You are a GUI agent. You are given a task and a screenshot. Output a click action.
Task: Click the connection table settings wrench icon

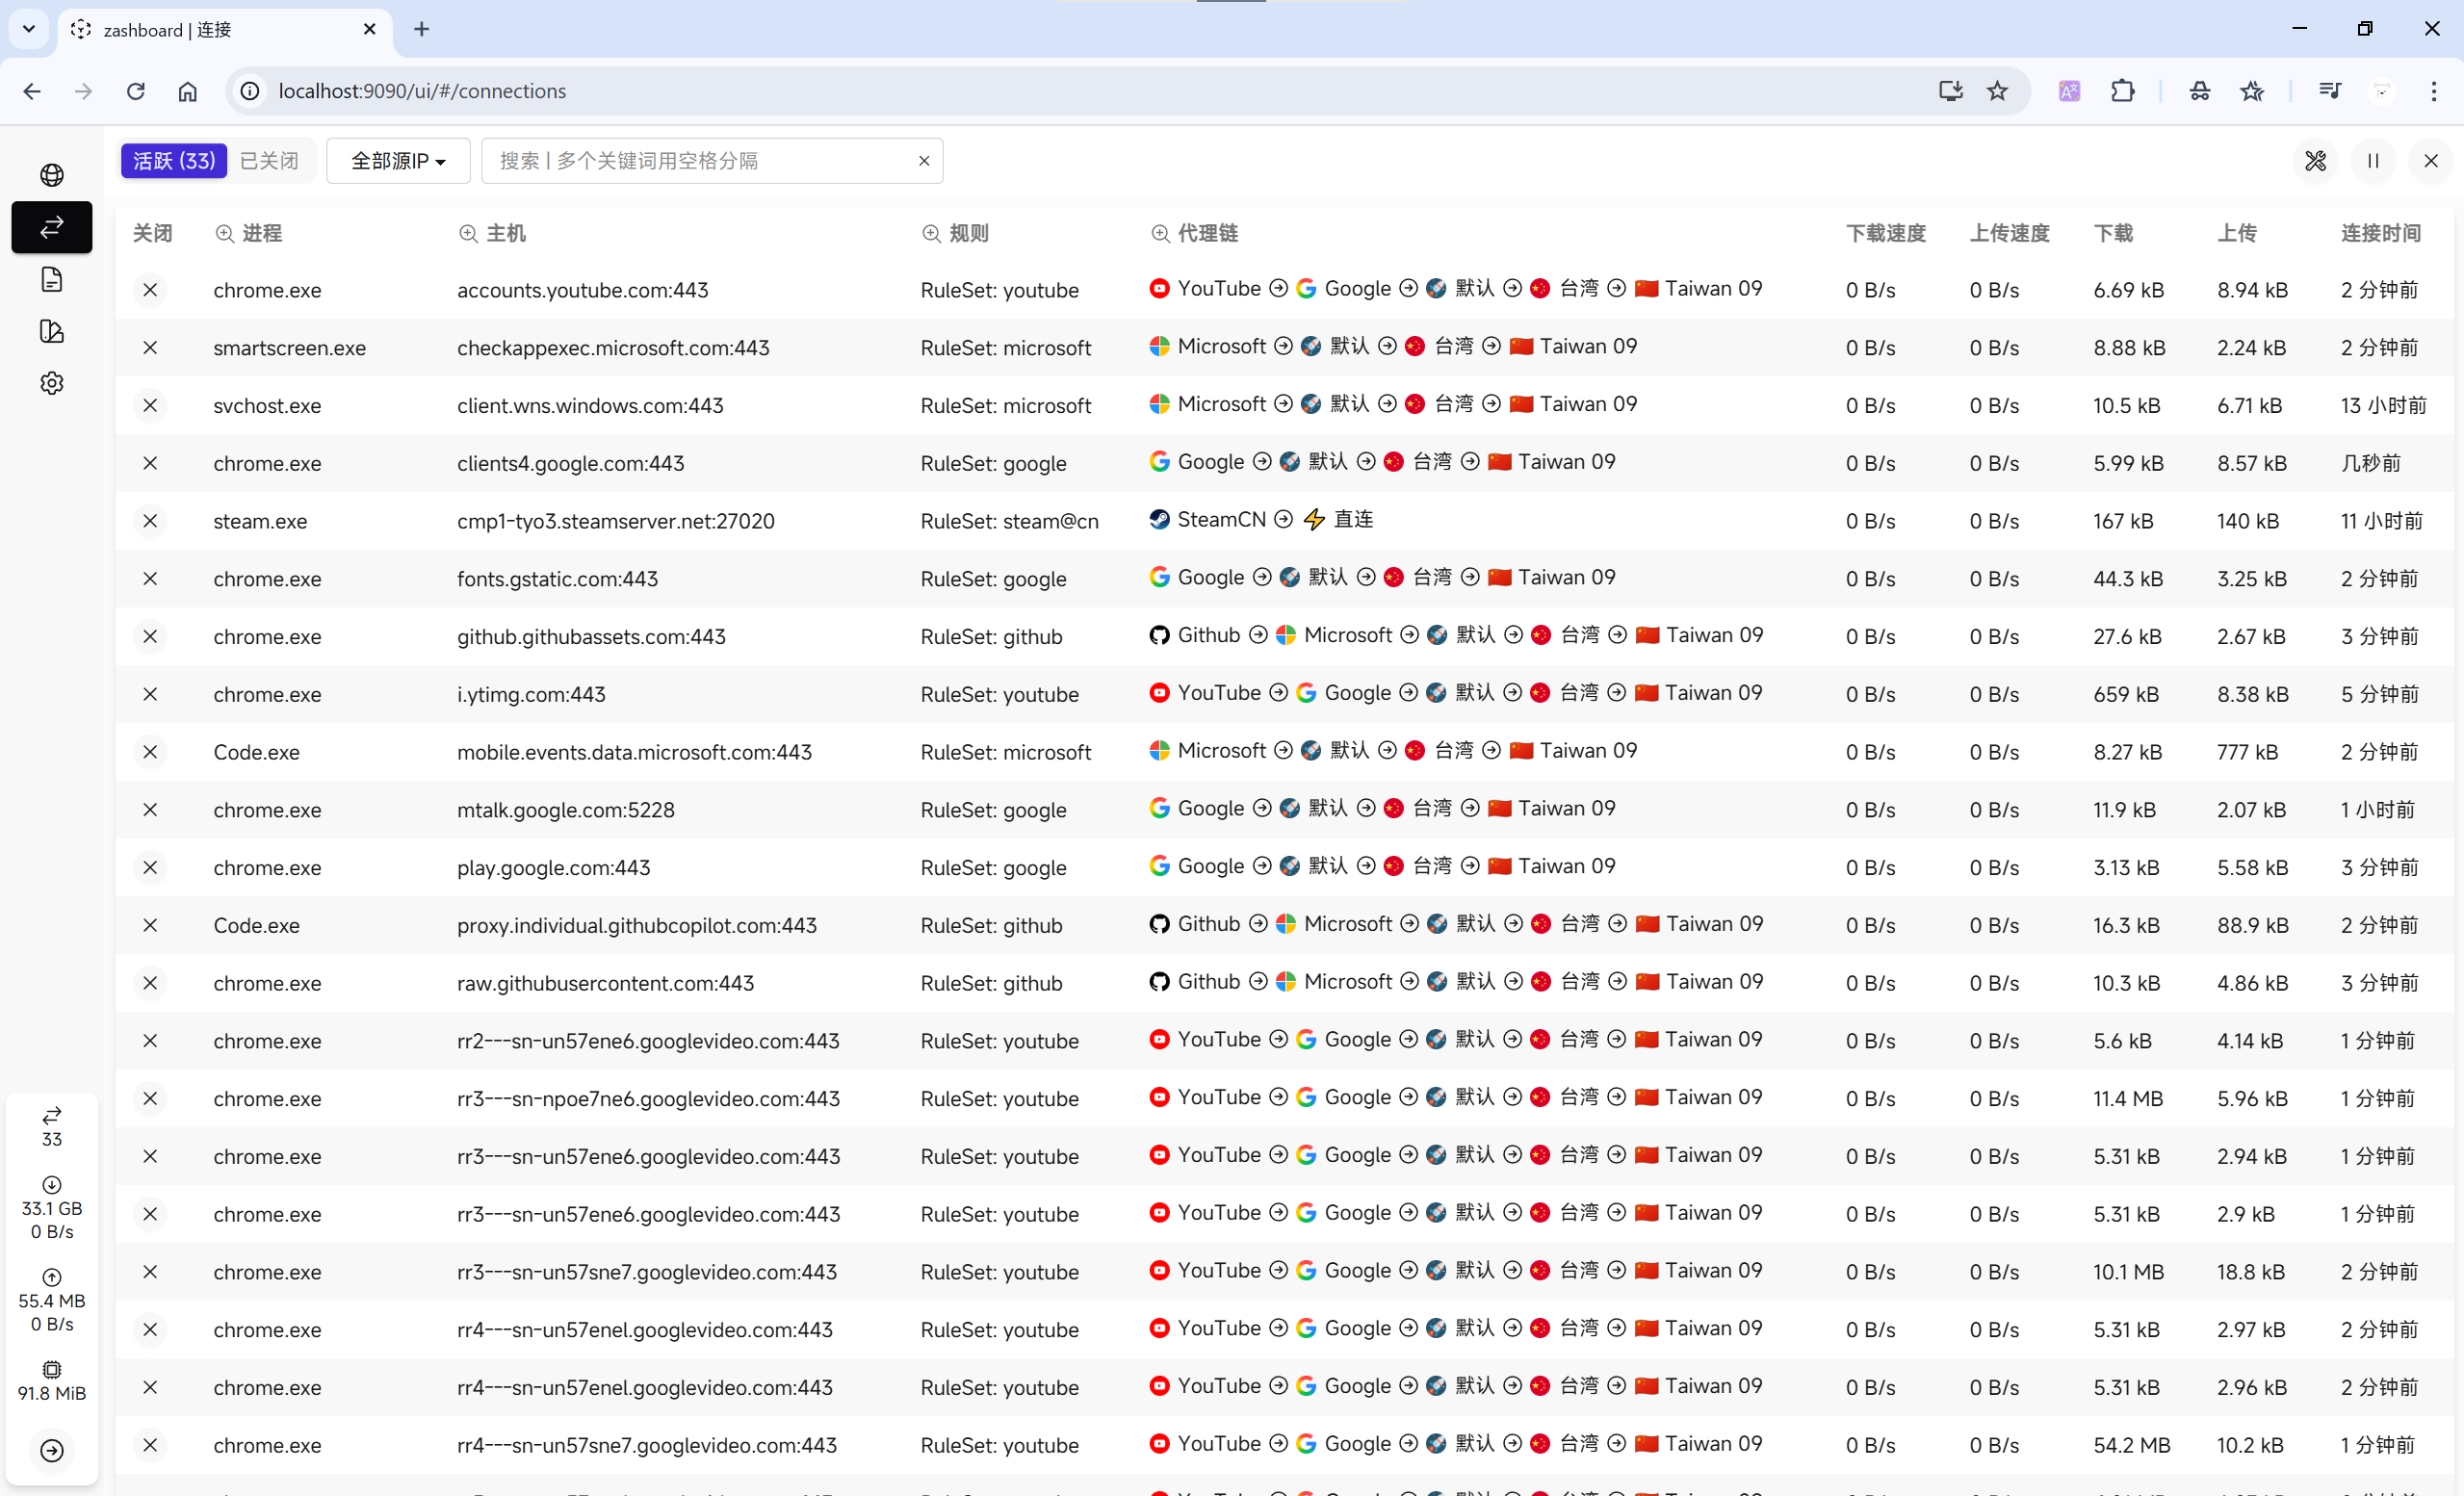tap(2315, 161)
